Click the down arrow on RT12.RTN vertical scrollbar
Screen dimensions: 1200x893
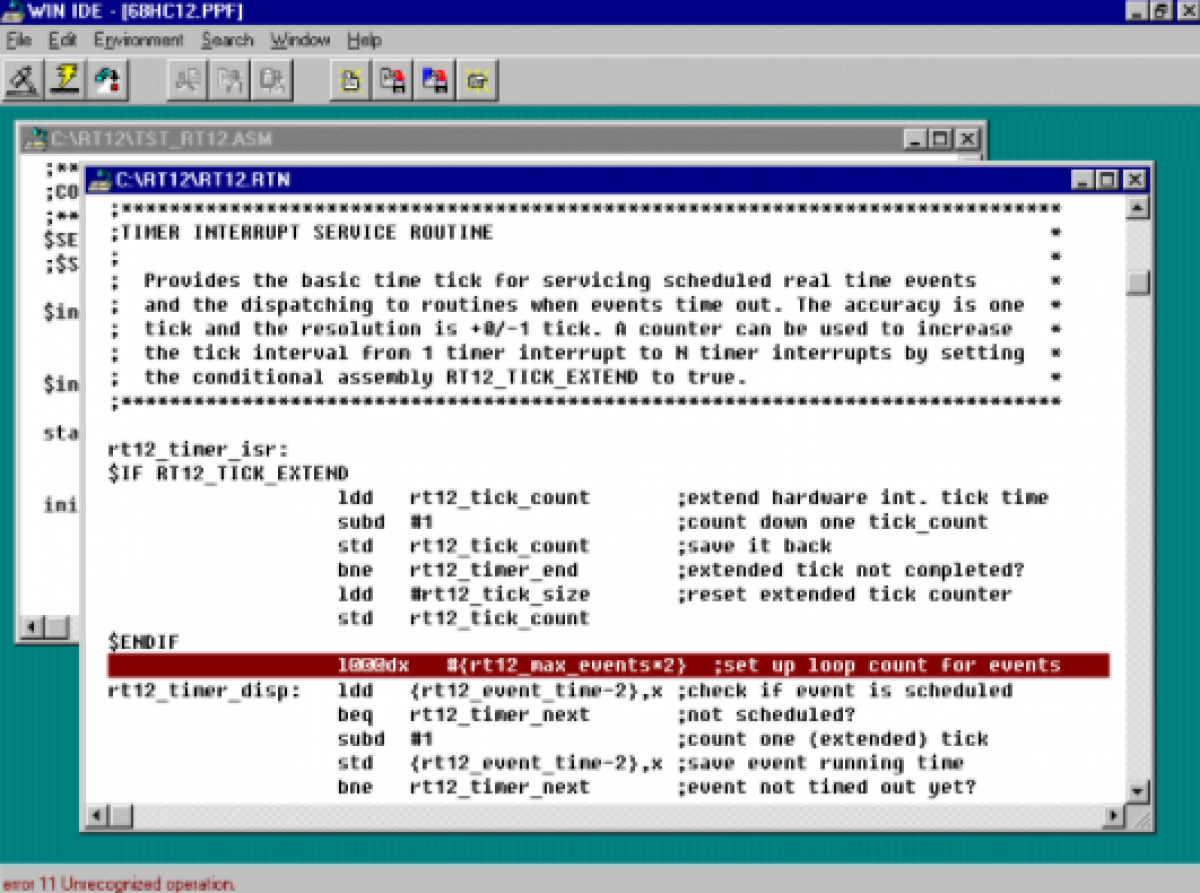pyautogui.click(x=1137, y=791)
